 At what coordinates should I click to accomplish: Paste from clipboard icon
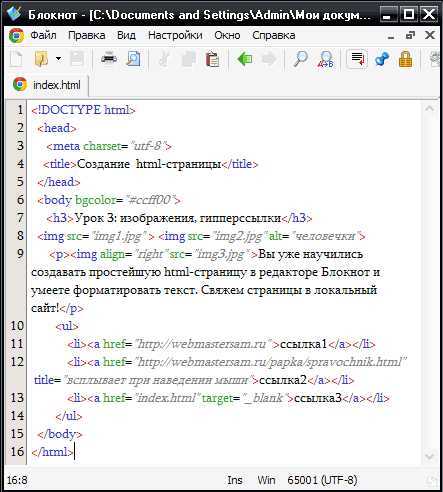212,60
